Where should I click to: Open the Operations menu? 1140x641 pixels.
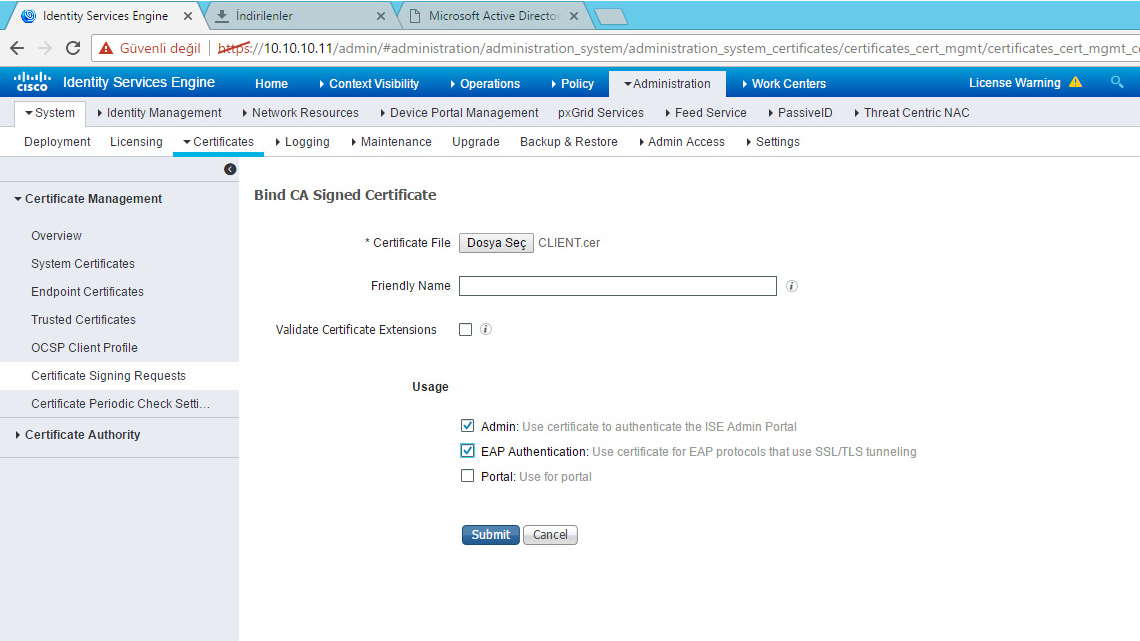click(485, 84)
